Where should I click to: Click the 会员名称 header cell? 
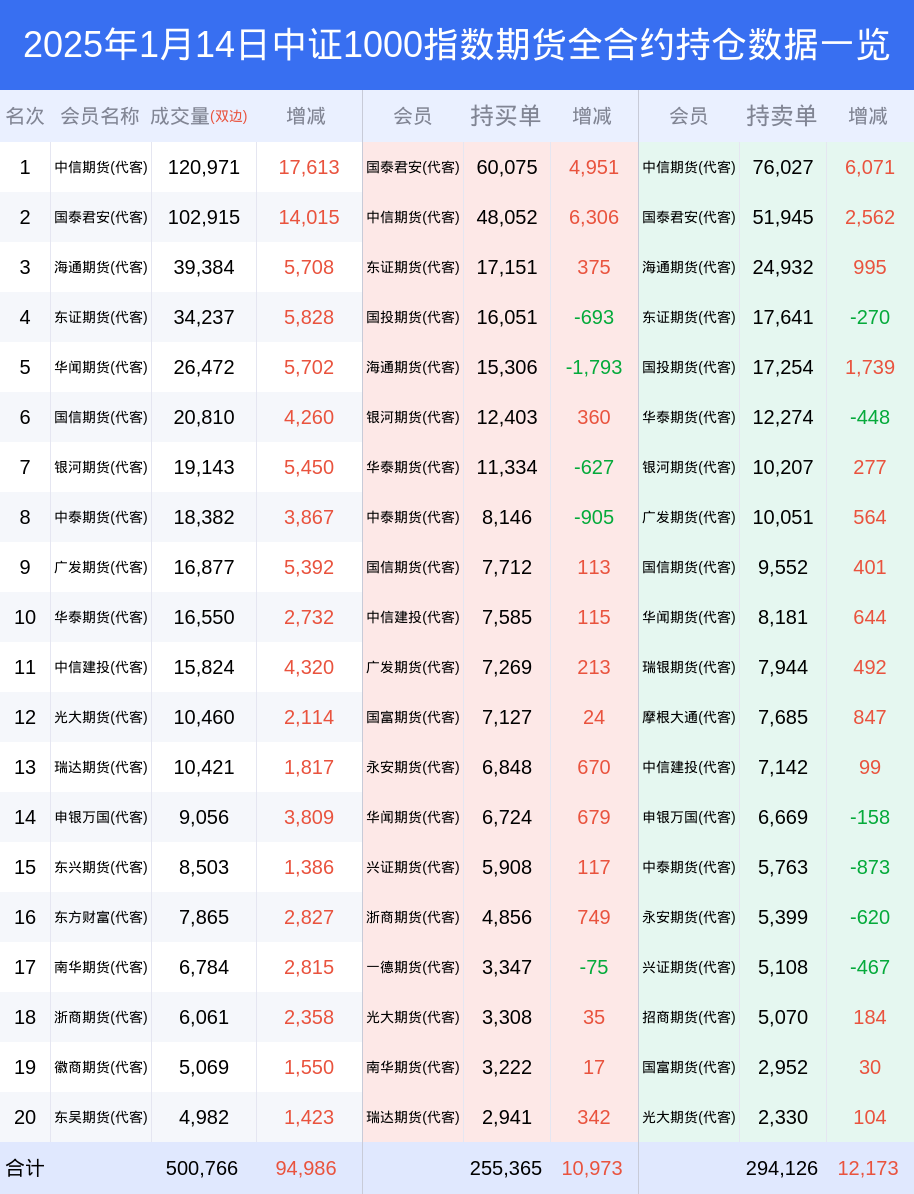pos(100,117)
